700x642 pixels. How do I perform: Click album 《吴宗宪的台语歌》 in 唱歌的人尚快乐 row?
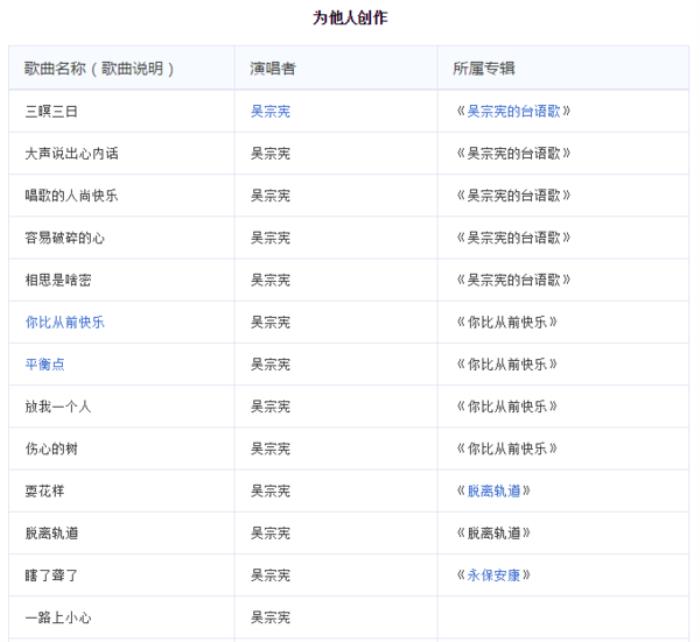click(513, 196)
